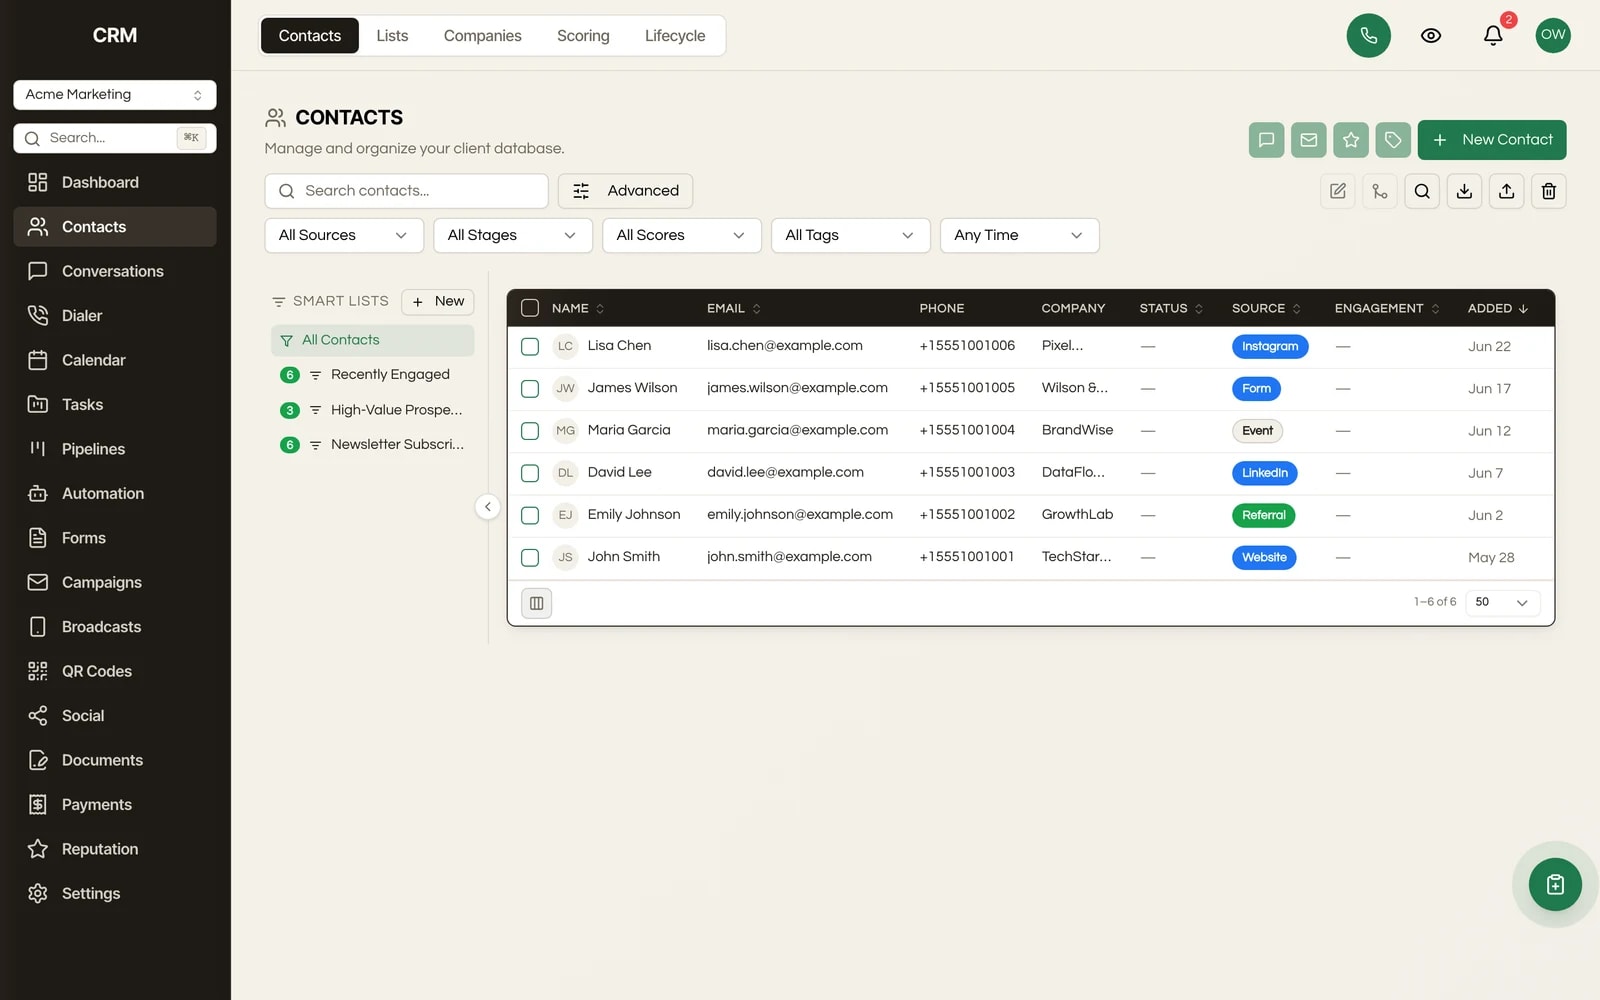Check the John Smith row checkbox
This screenshot has height=1000, width=1600.
click(530, 557)
